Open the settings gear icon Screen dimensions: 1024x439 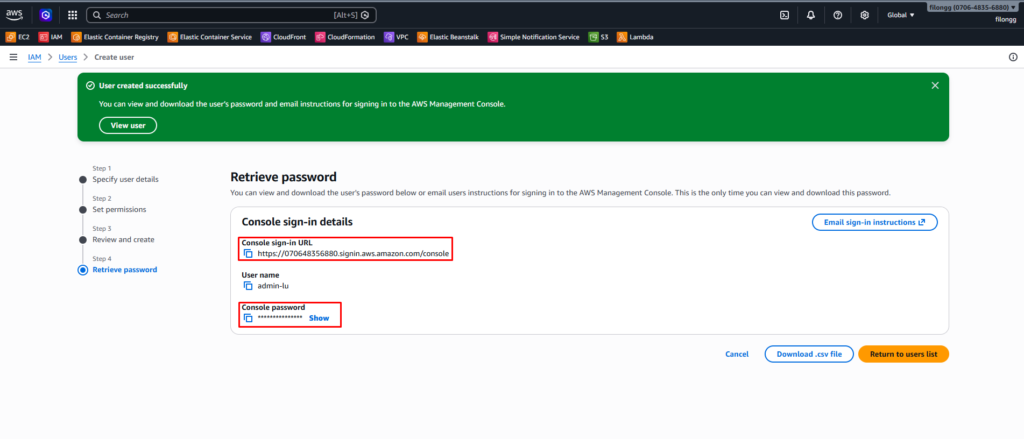pos(865,15)
